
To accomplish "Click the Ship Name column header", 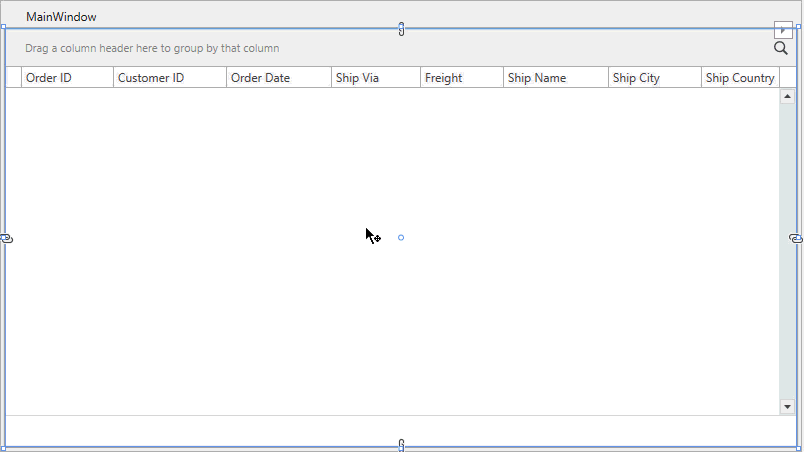I will coord(556,77).
